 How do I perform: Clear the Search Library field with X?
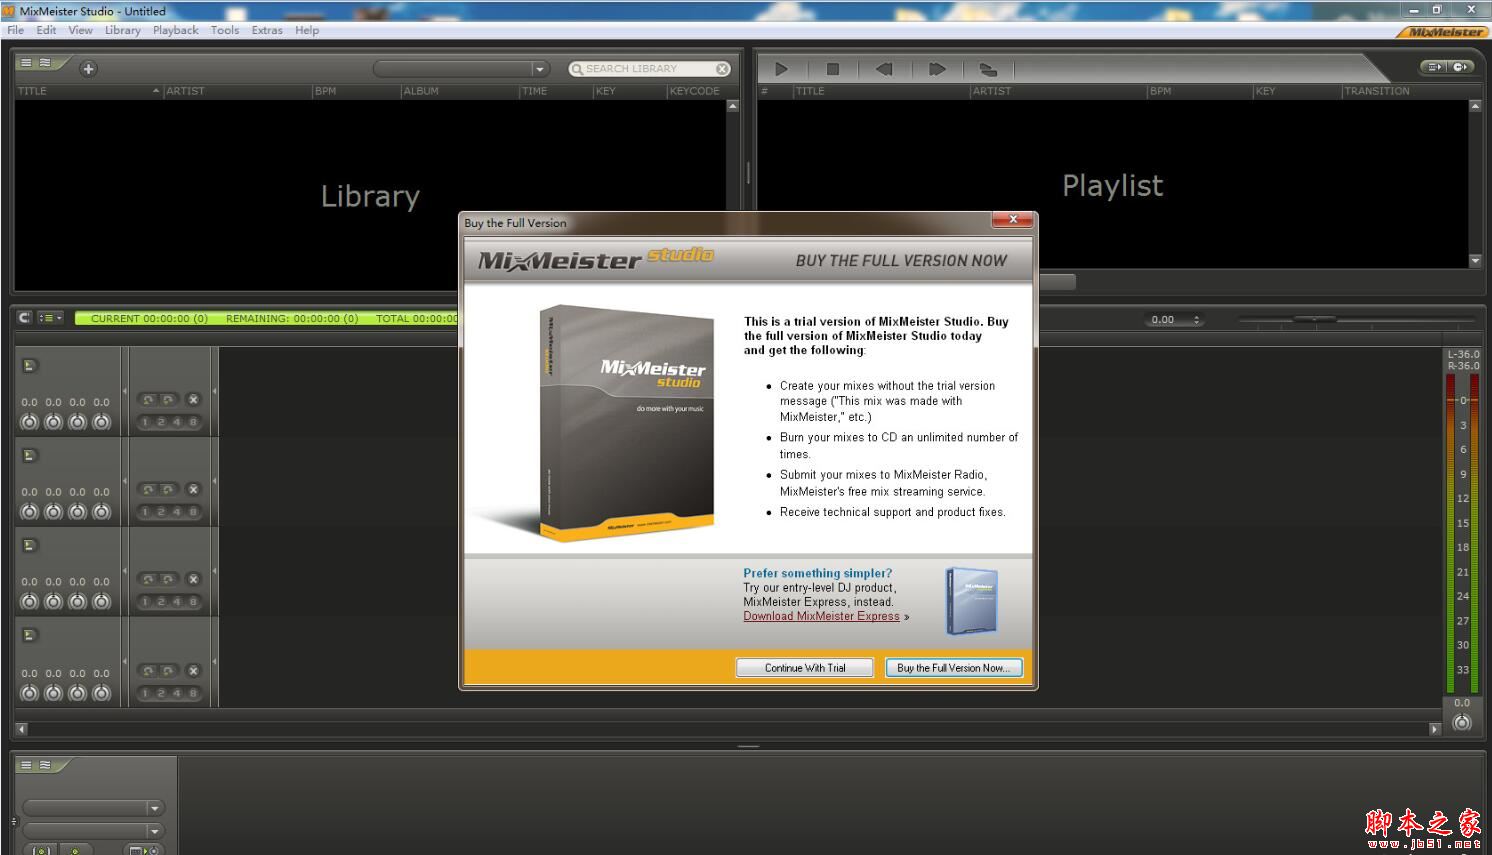(722, 69)
